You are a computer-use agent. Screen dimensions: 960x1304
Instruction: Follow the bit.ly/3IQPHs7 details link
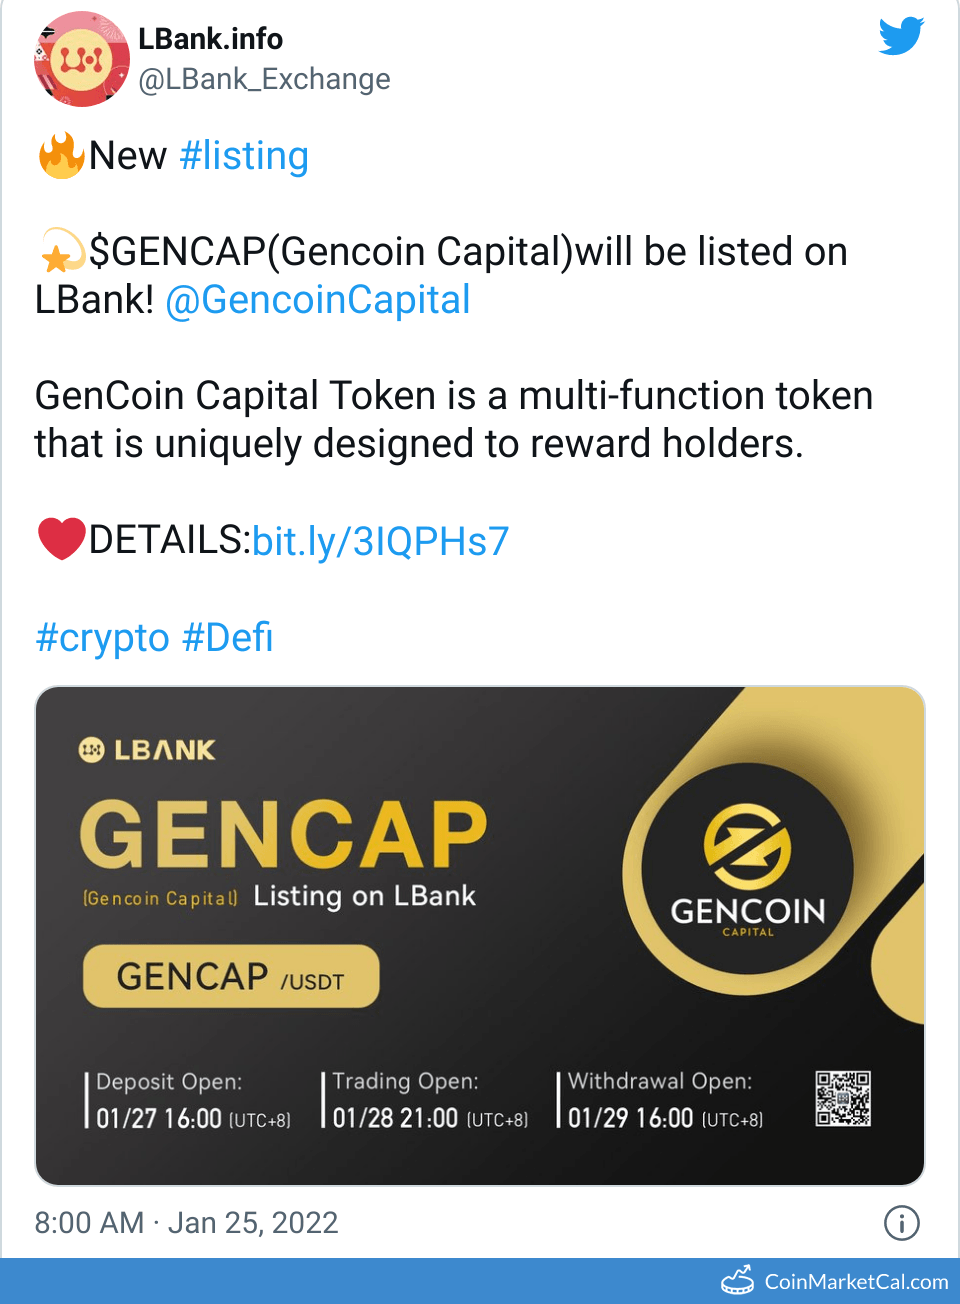click(380, 541)
